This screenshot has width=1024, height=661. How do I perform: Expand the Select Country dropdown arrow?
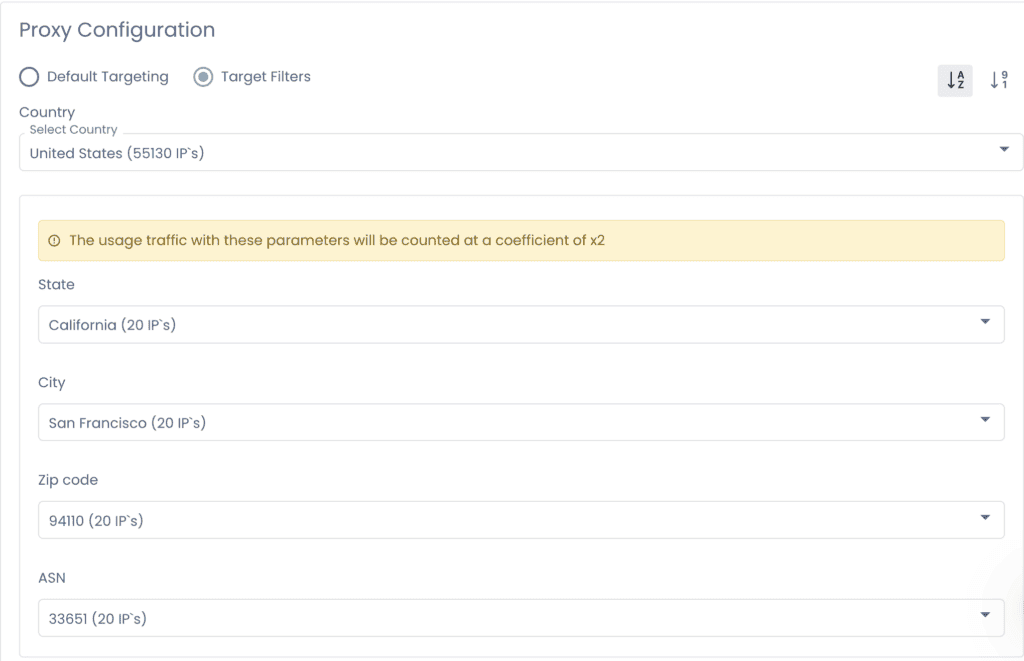click(1004, 150)
